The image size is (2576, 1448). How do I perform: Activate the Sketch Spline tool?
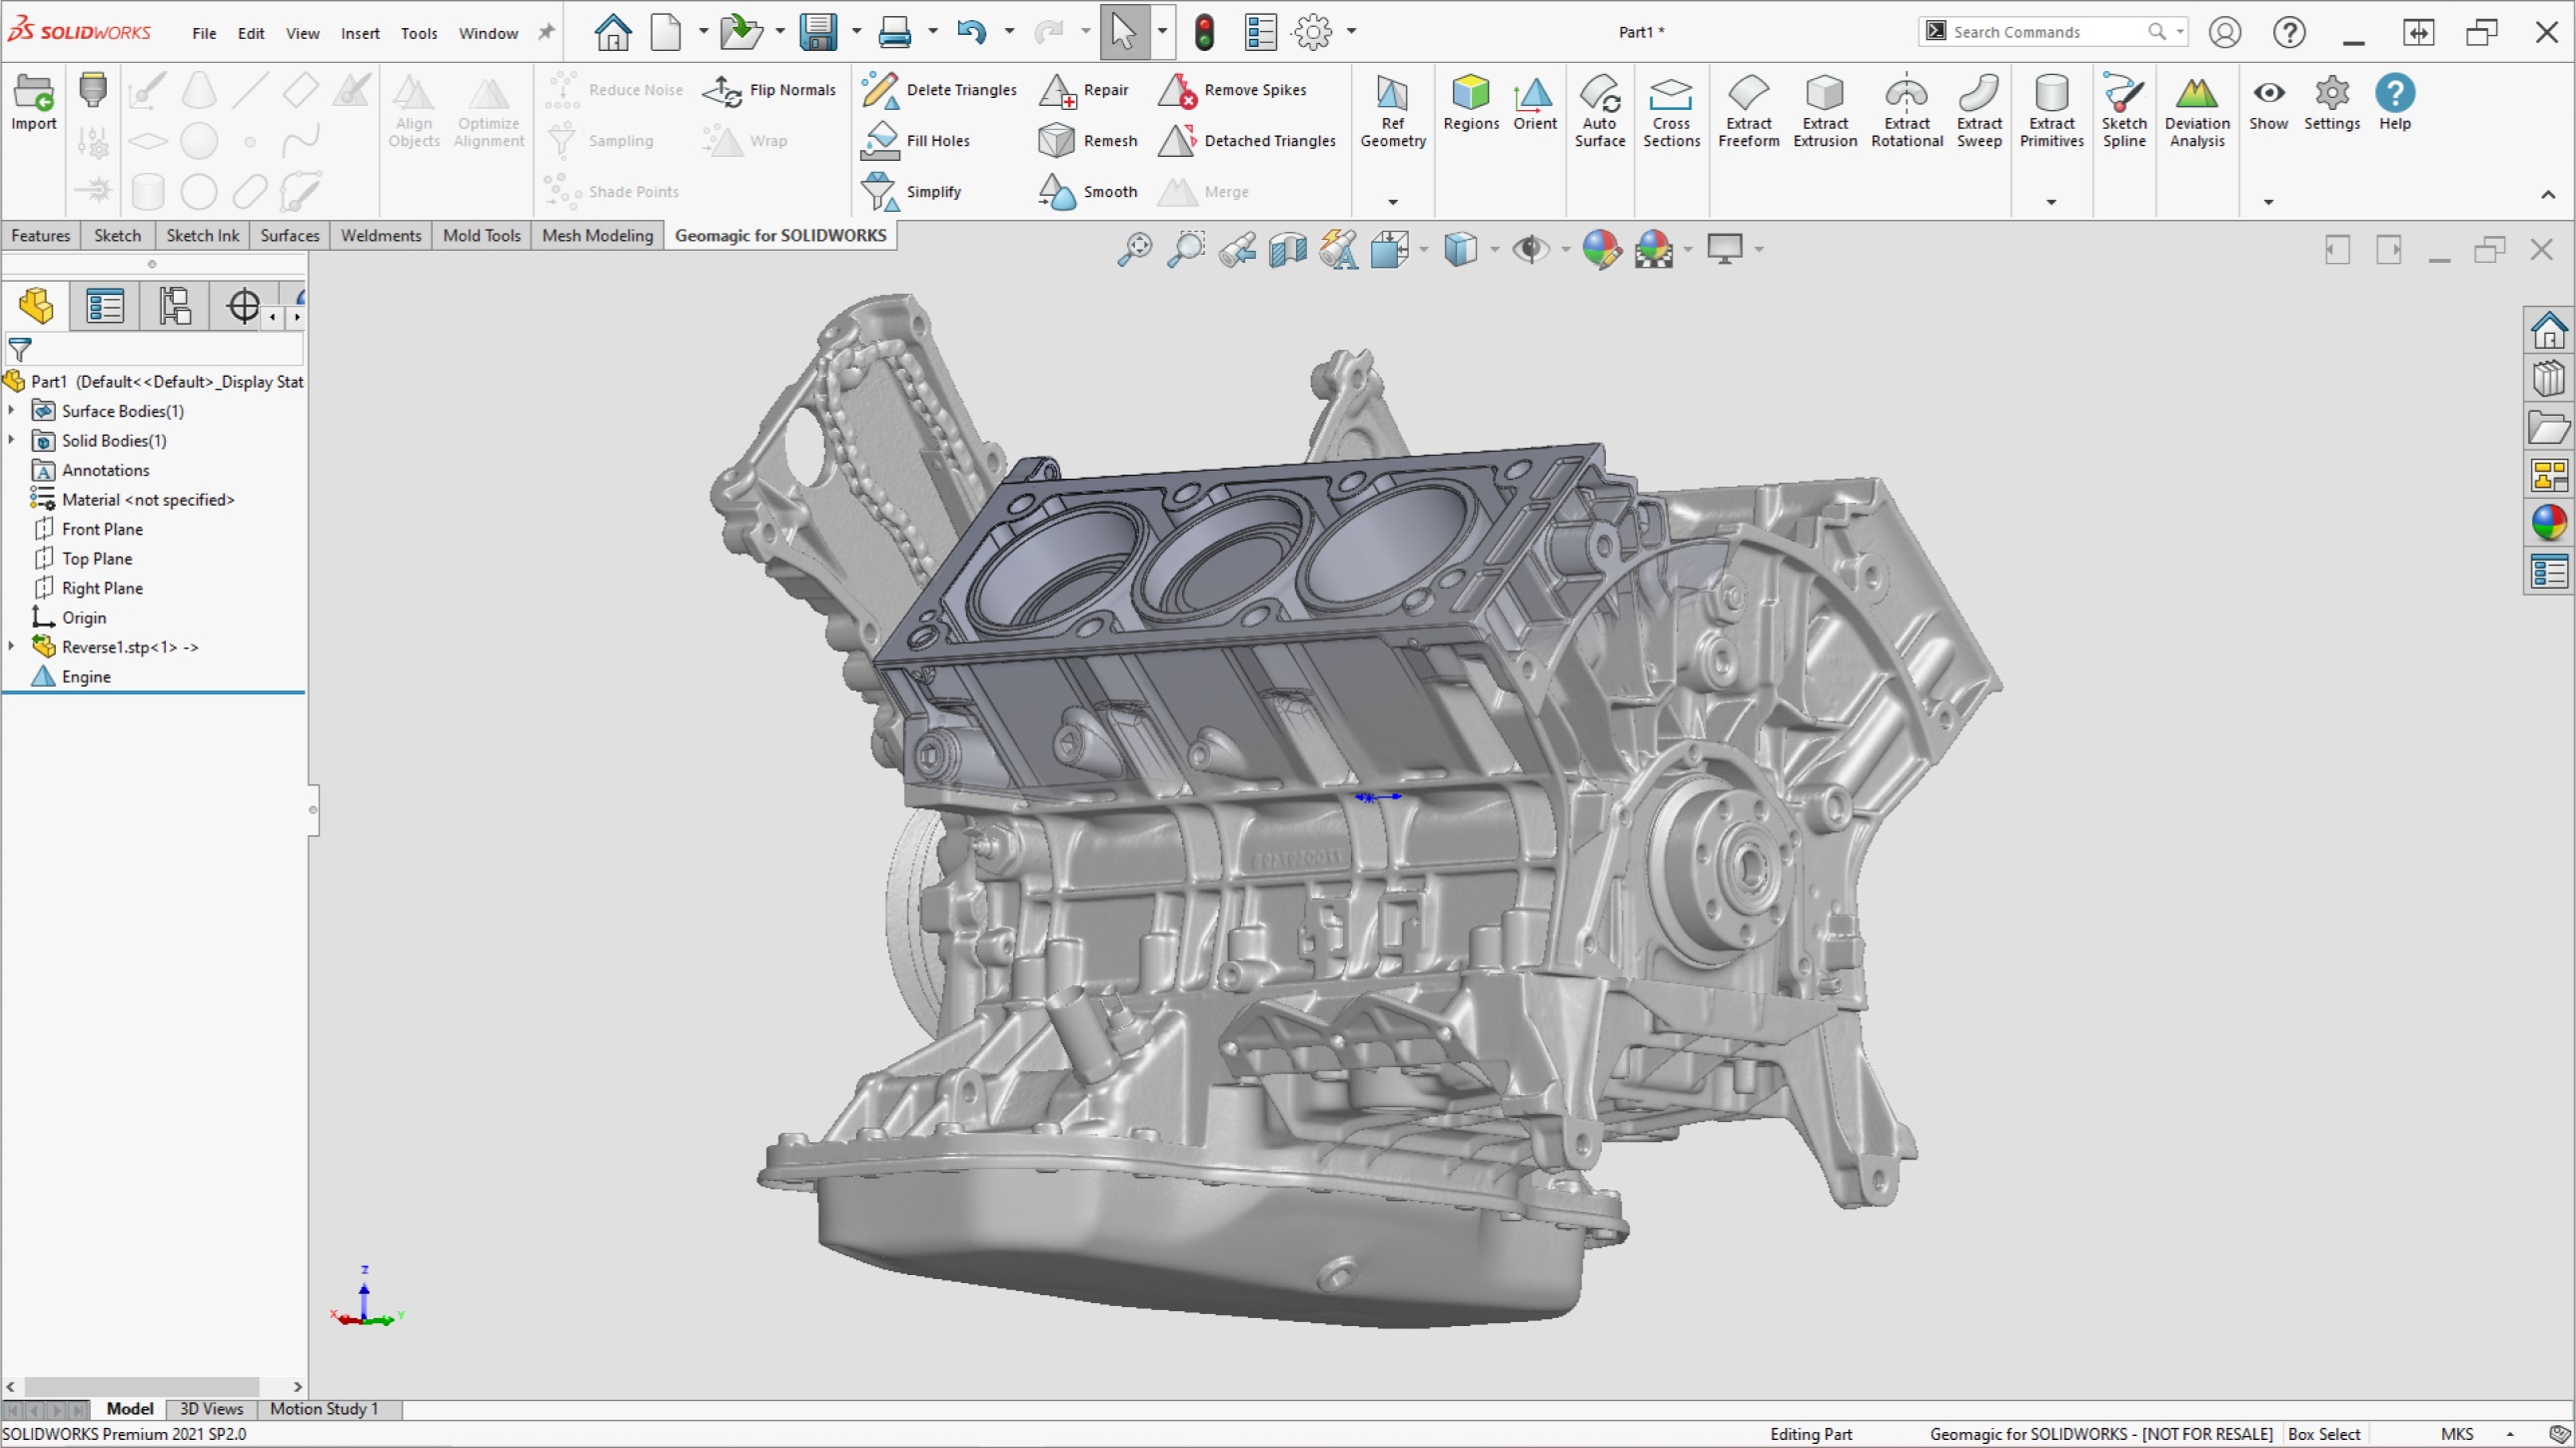(2124, 108)
